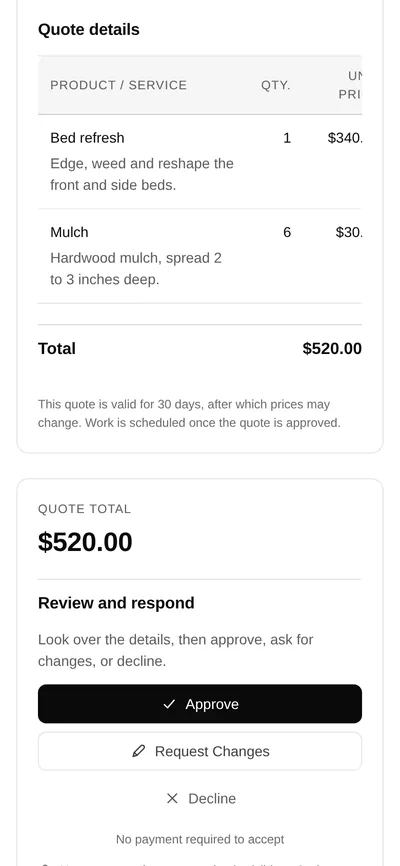Click the QTY. column header

pyautogui.click(x=276, y=86)
